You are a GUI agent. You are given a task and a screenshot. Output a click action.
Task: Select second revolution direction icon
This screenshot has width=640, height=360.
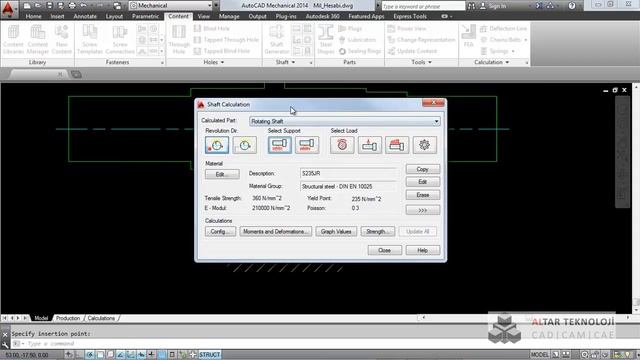244,145
